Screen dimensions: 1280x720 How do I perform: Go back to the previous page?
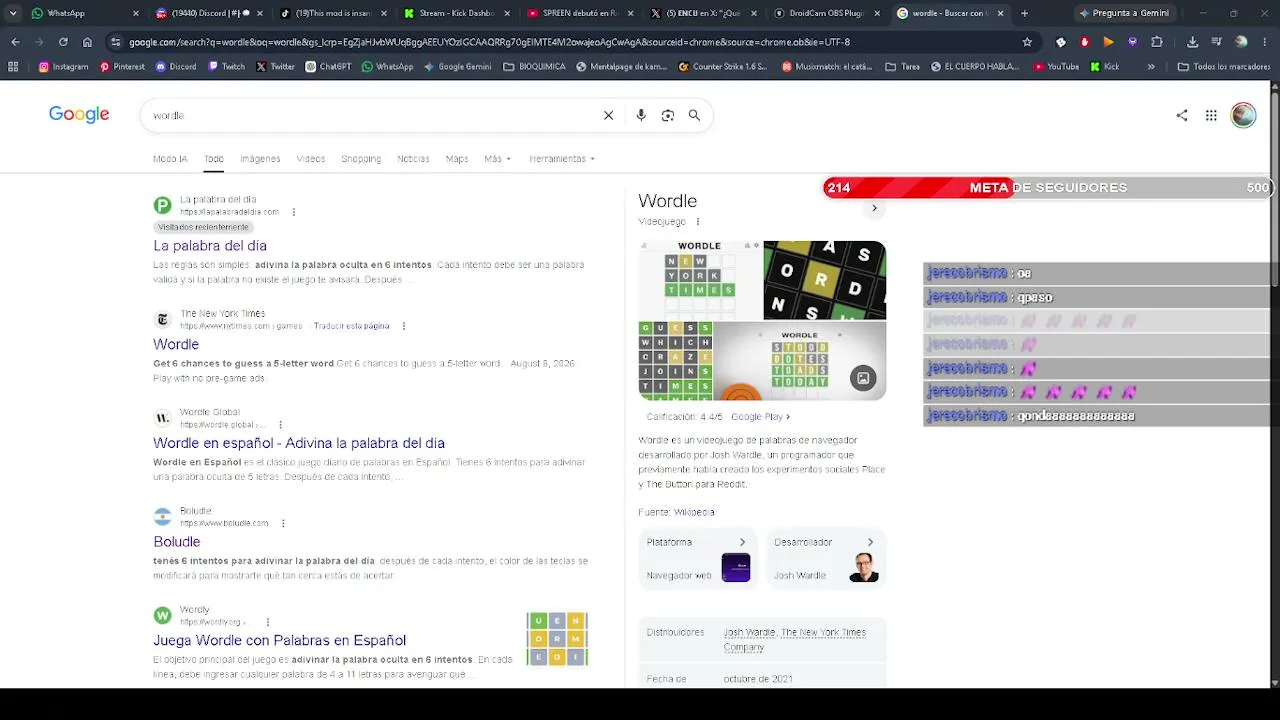15,42
